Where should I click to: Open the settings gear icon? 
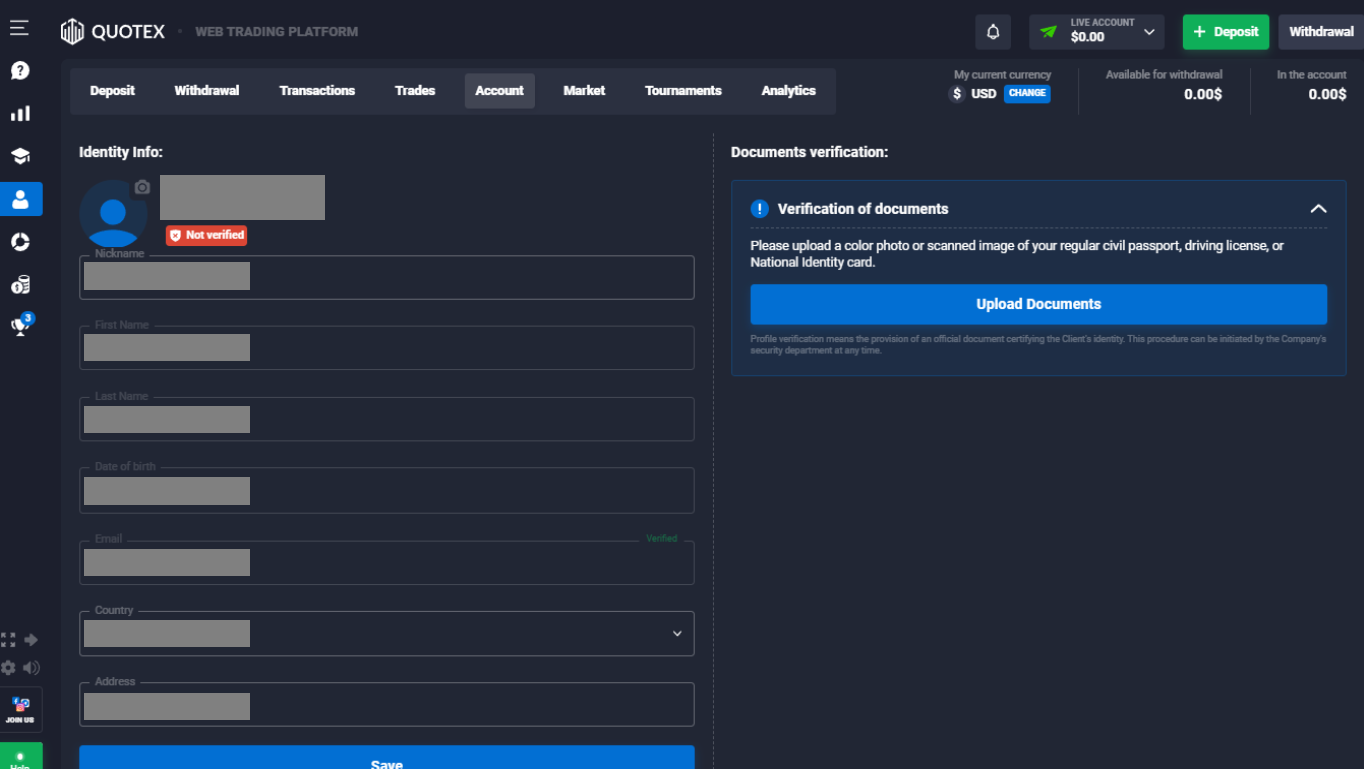point(9,667)
